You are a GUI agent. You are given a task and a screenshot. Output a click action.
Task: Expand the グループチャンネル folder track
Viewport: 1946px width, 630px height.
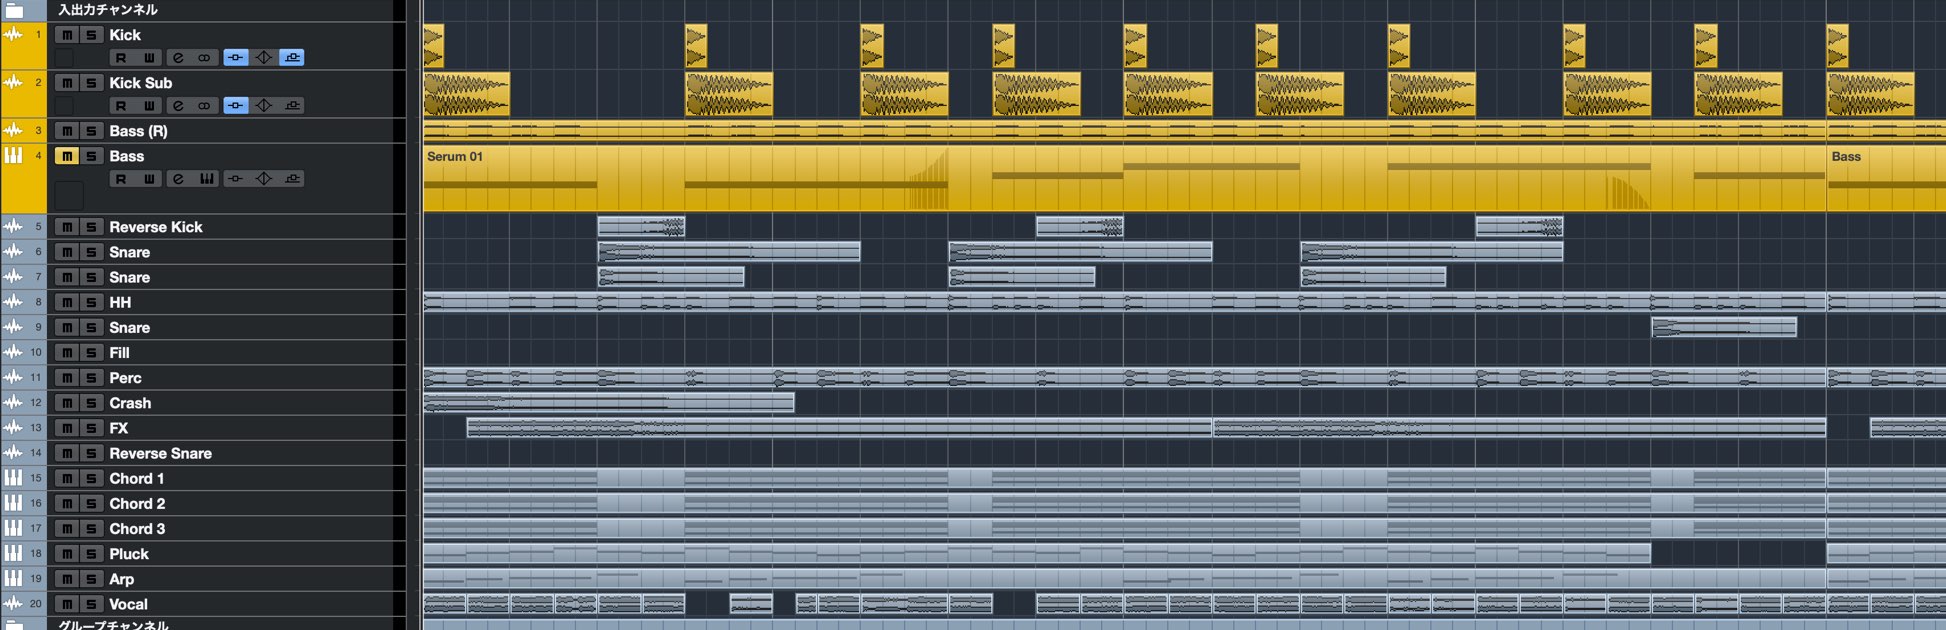point(14,625)
